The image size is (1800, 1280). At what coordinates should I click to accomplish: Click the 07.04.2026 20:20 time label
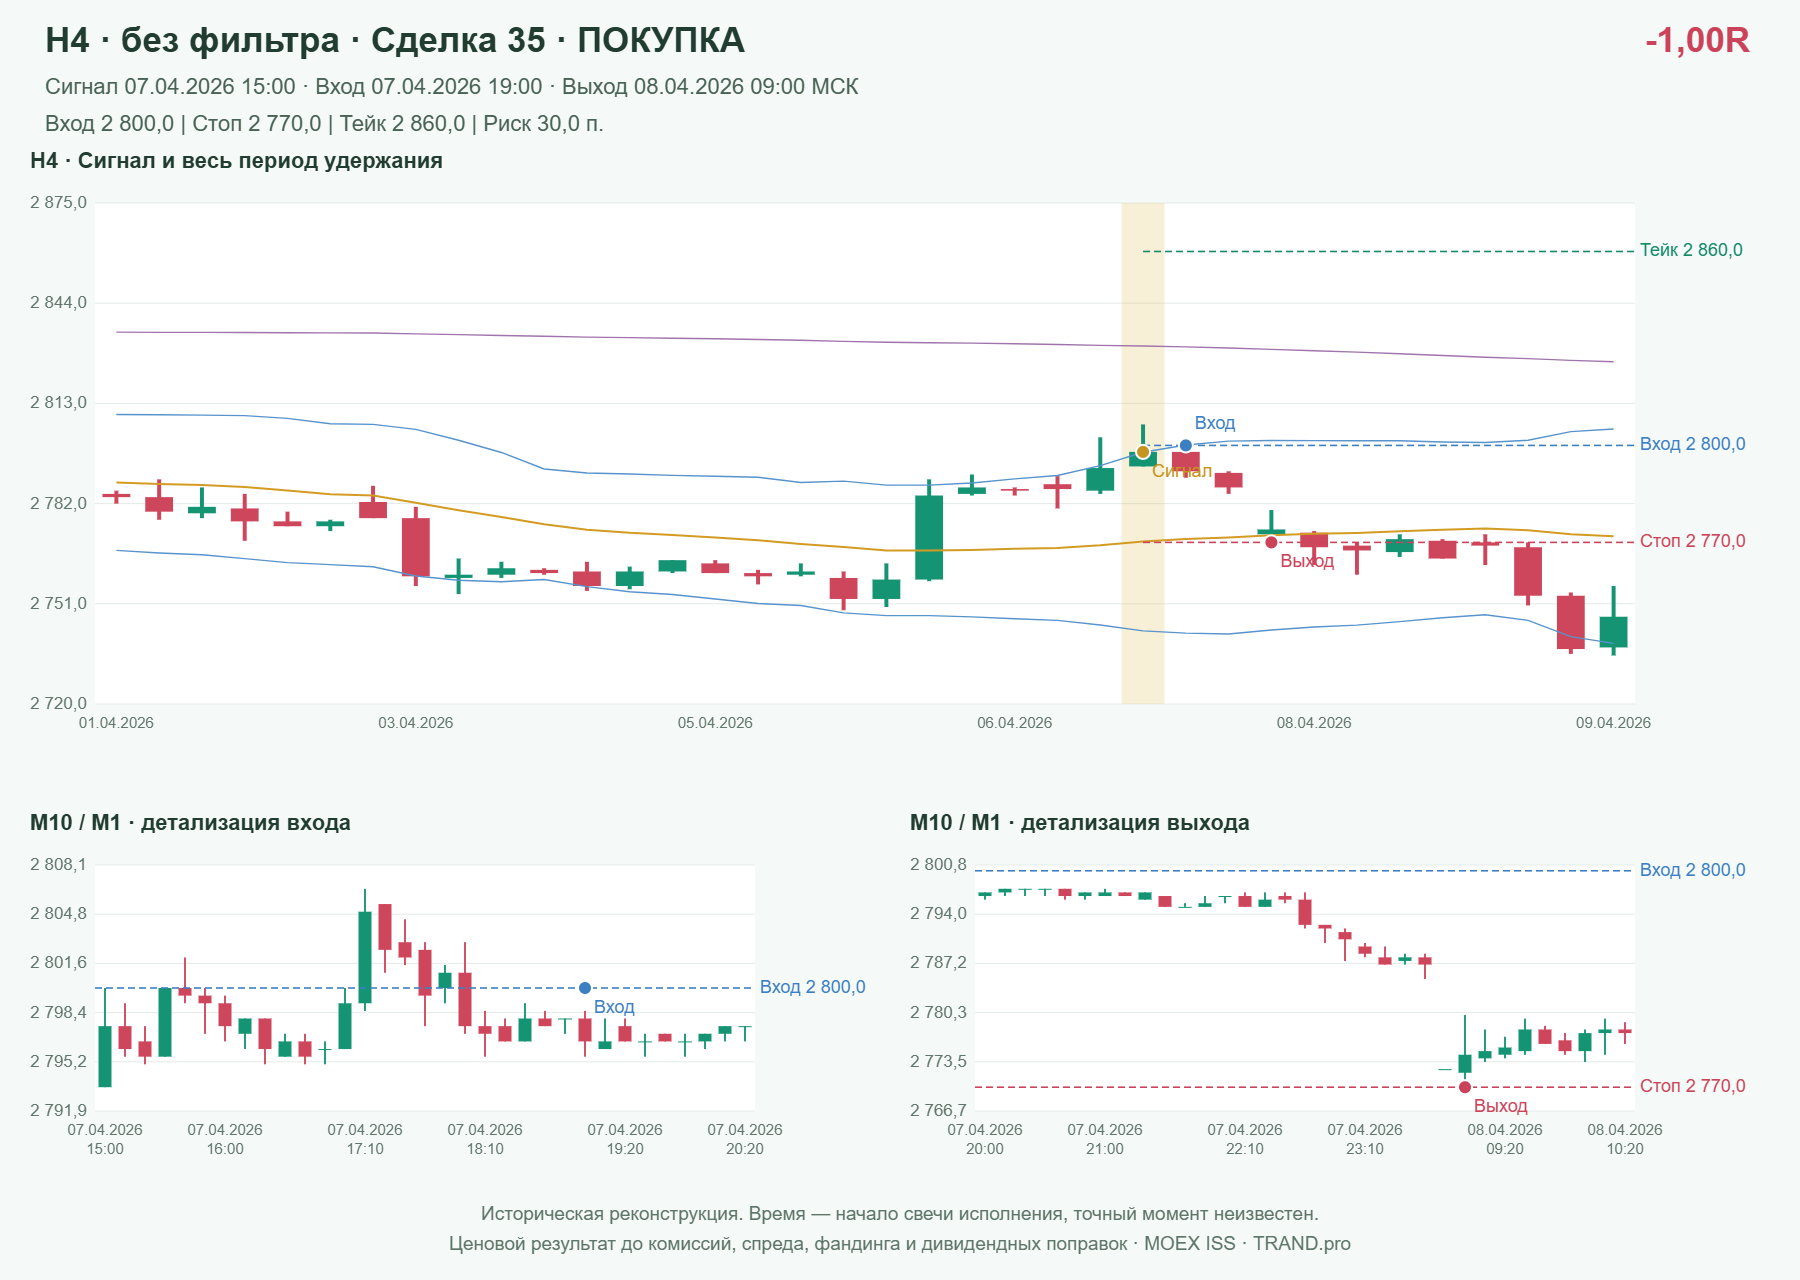[x=745, y=1139]
